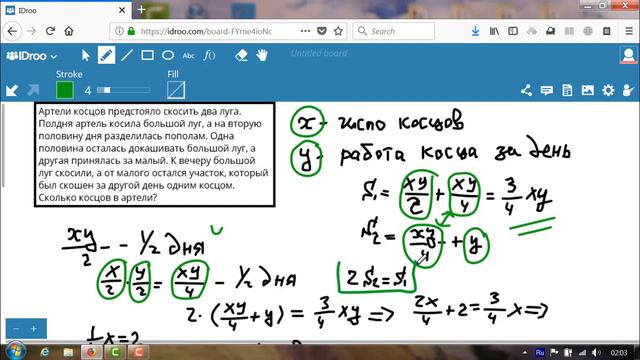Zoom in with the plus button
Image resolution: width=640 pixels, height=360 pixels.
click(x=34, y=329)
